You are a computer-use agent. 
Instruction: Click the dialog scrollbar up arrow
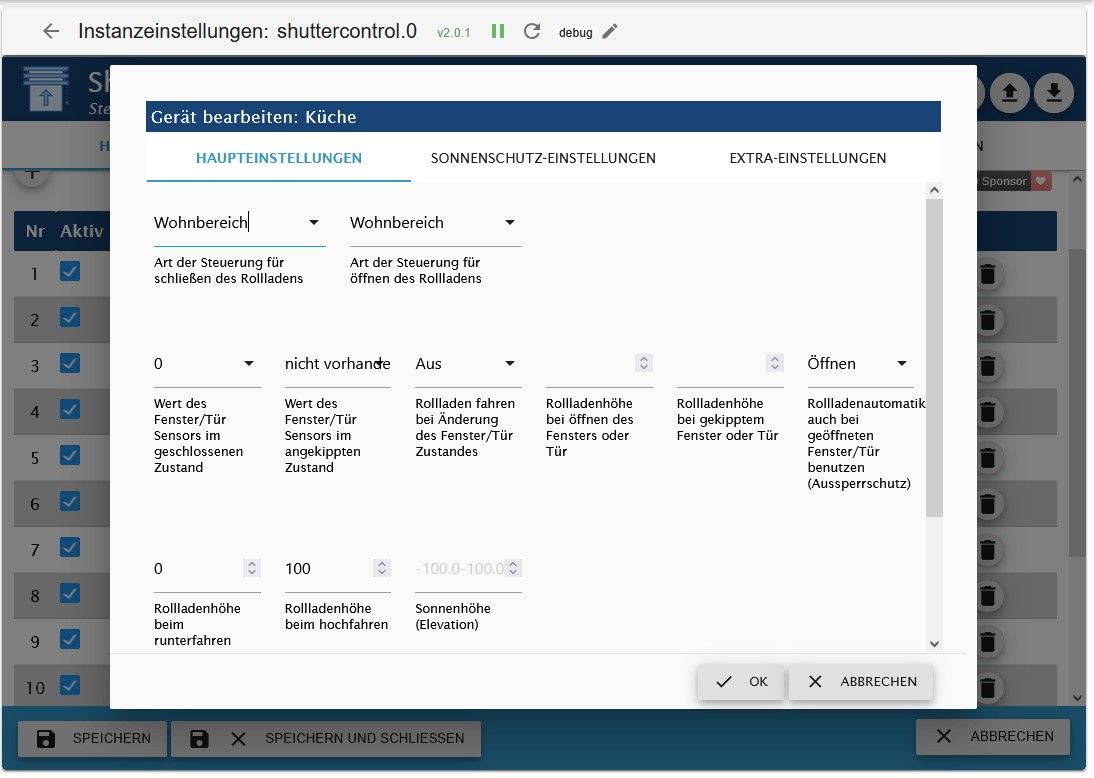(x=934, y=190)
